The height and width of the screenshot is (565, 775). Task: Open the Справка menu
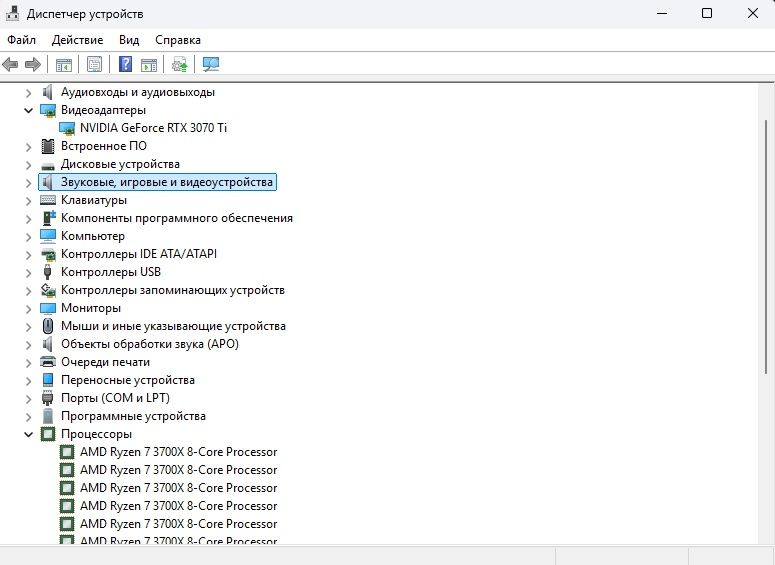[177, 40]
